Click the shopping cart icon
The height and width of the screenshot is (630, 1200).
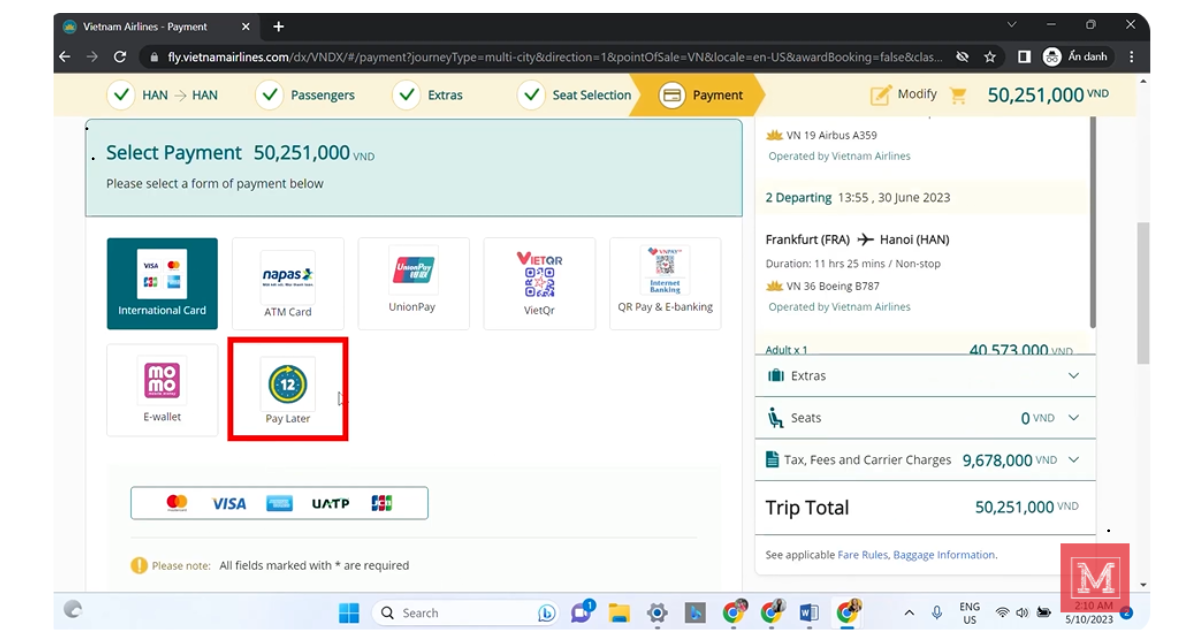pyautogui.click(x=959, y=95)
